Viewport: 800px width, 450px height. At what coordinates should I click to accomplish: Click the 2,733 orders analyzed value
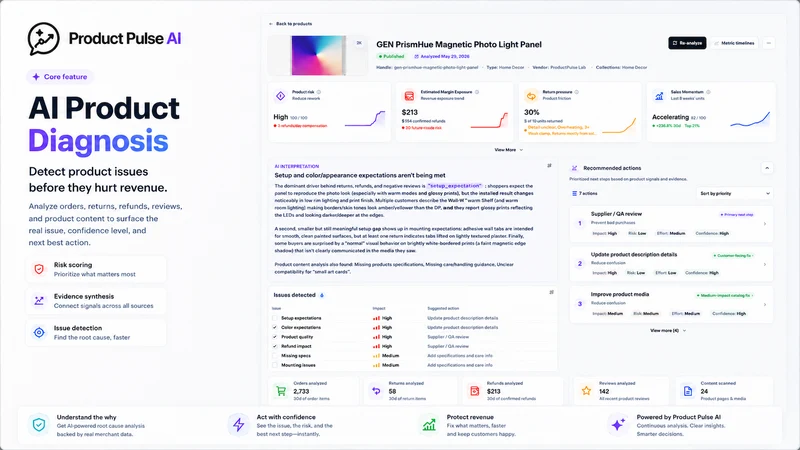coord(301,391)
